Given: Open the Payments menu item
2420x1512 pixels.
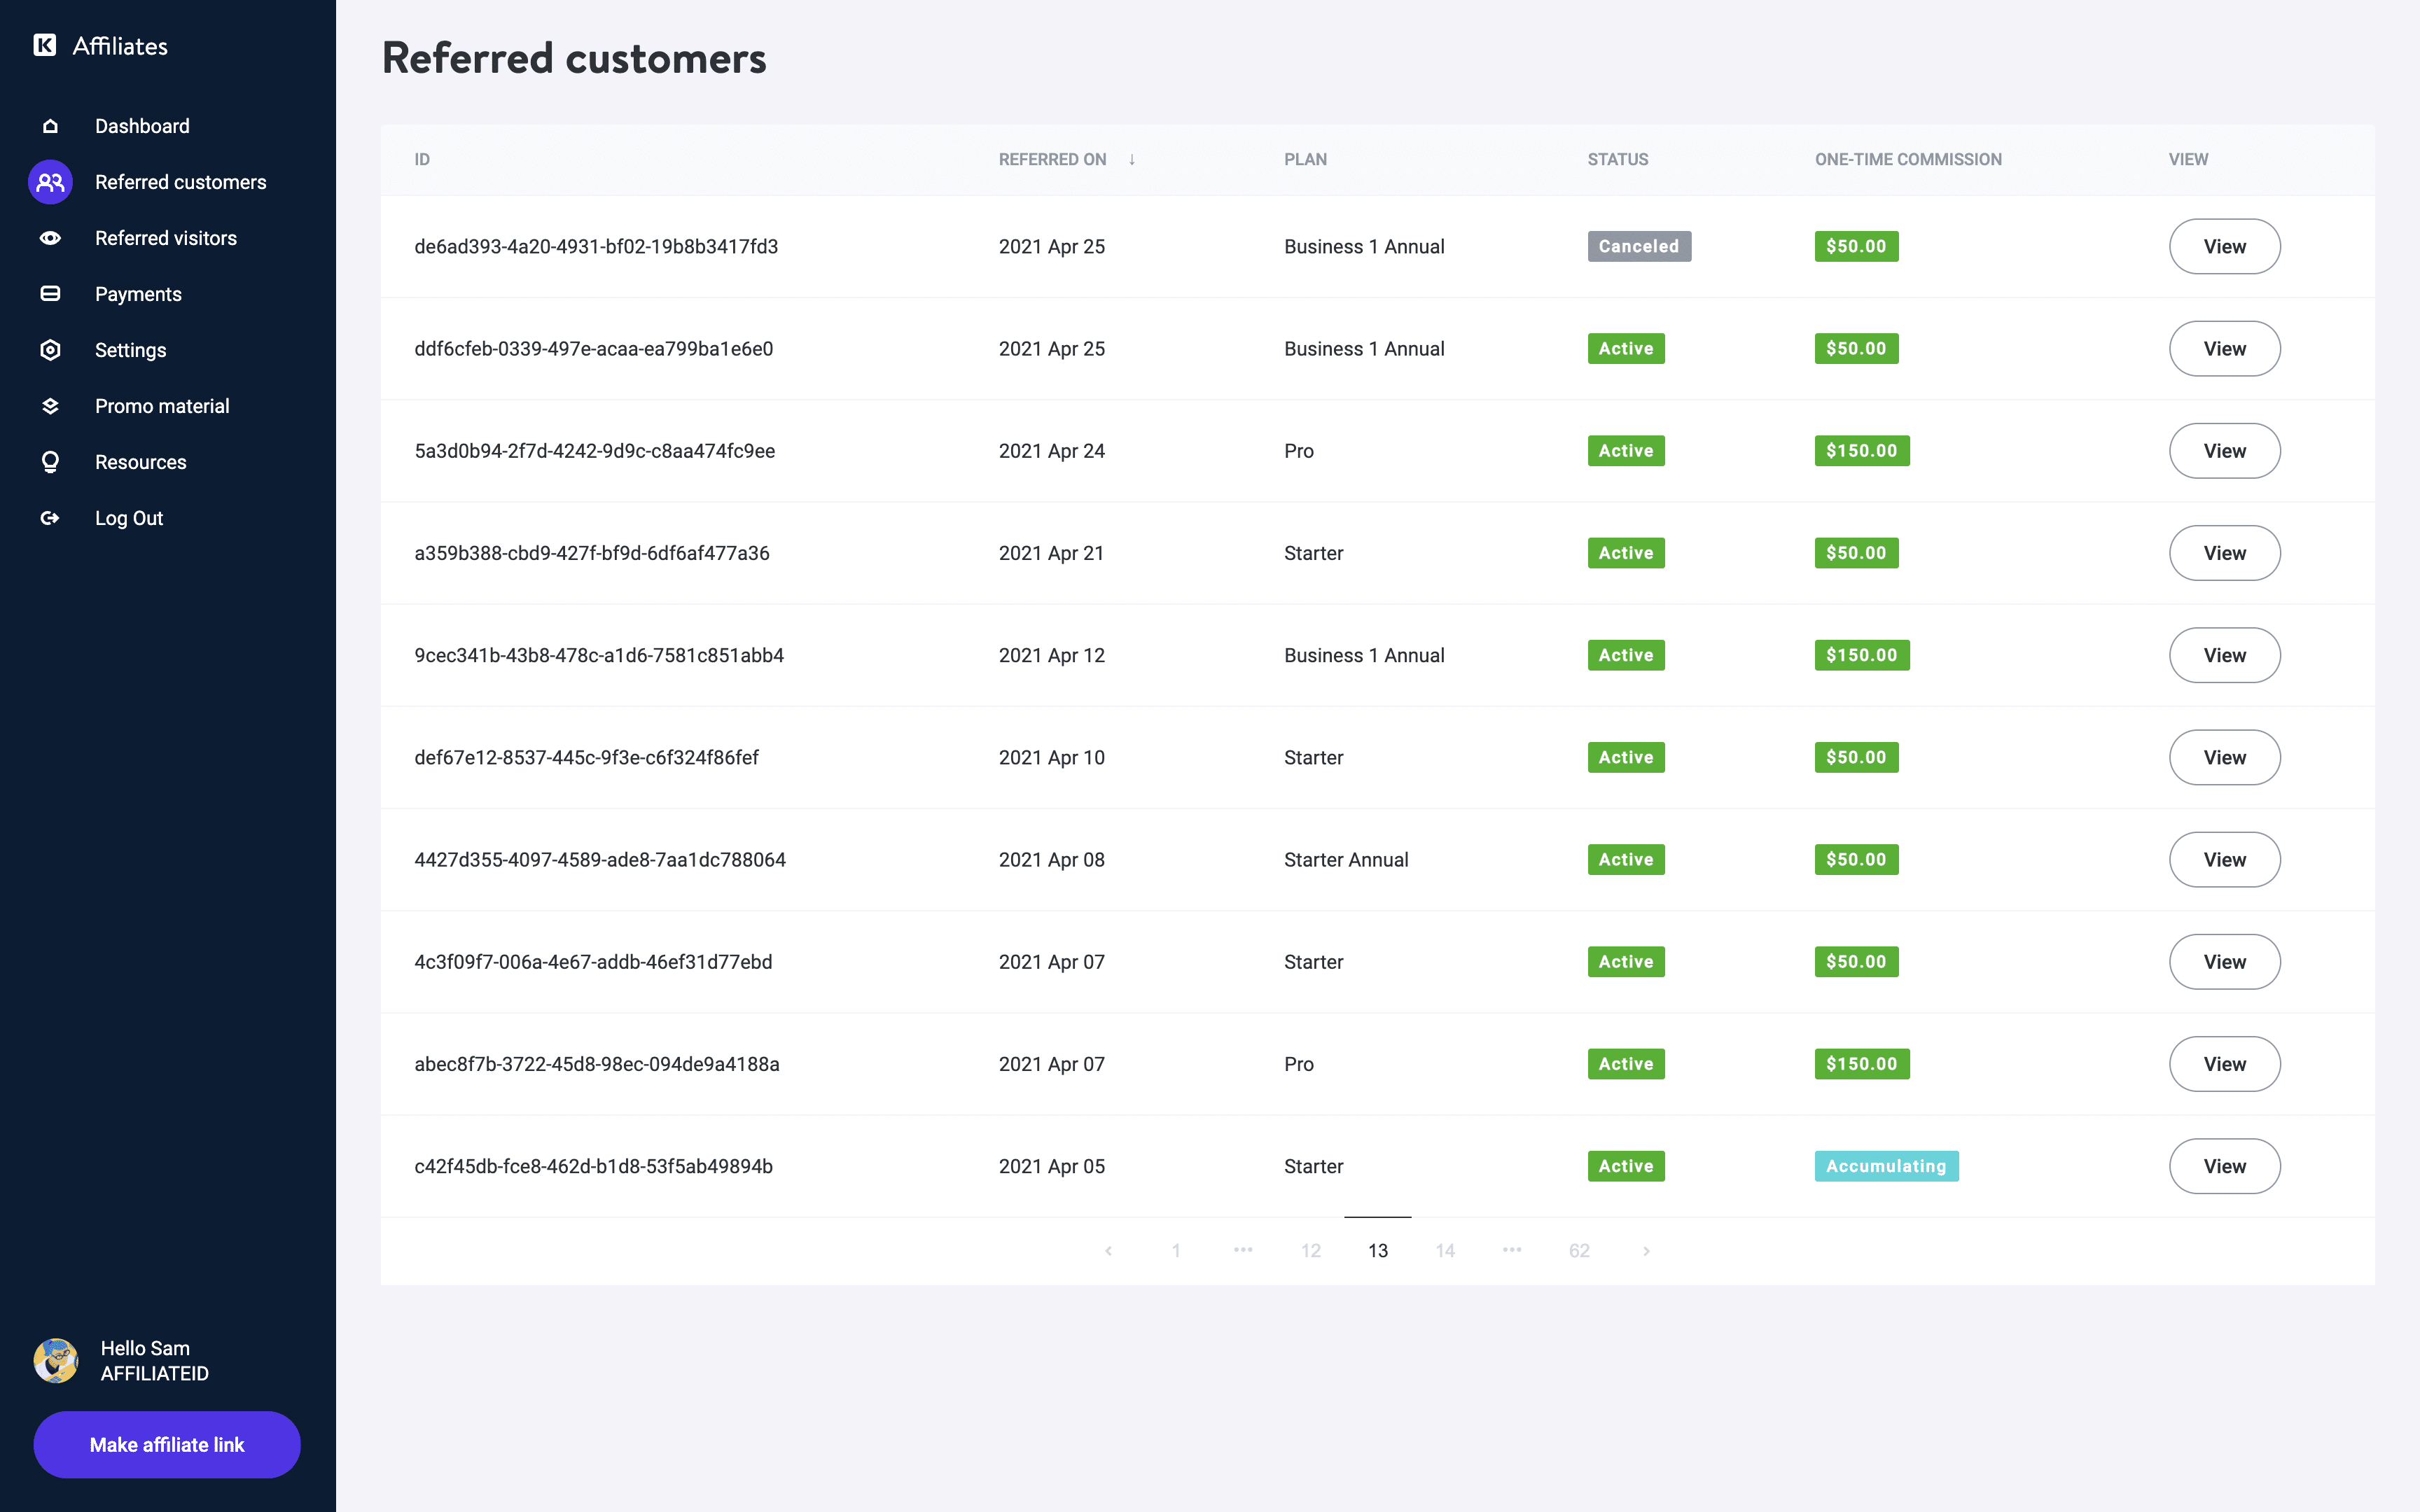Looking at the screenshot, I should [x=138, y=294].
